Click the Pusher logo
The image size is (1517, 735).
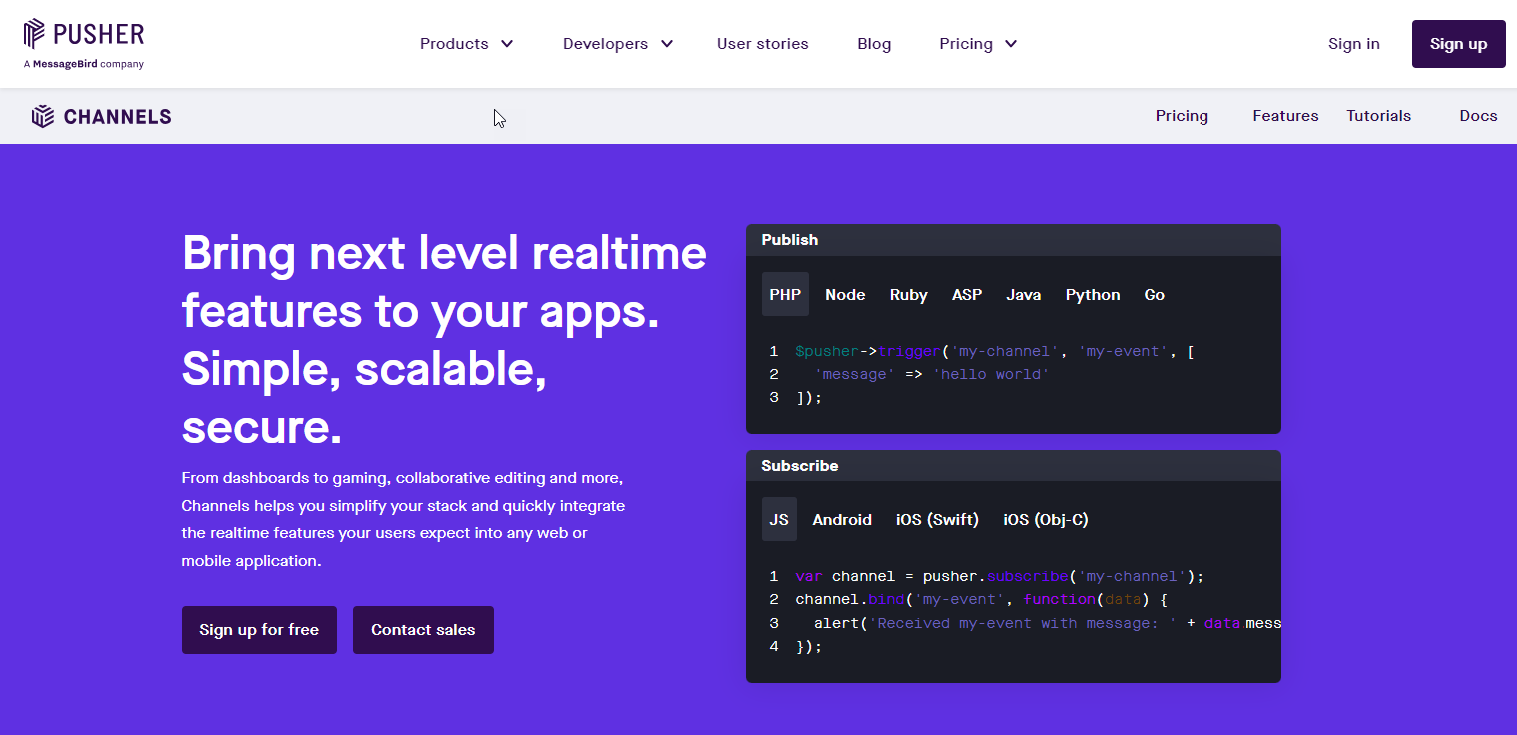pyautogui.click(x=84, y=35)
